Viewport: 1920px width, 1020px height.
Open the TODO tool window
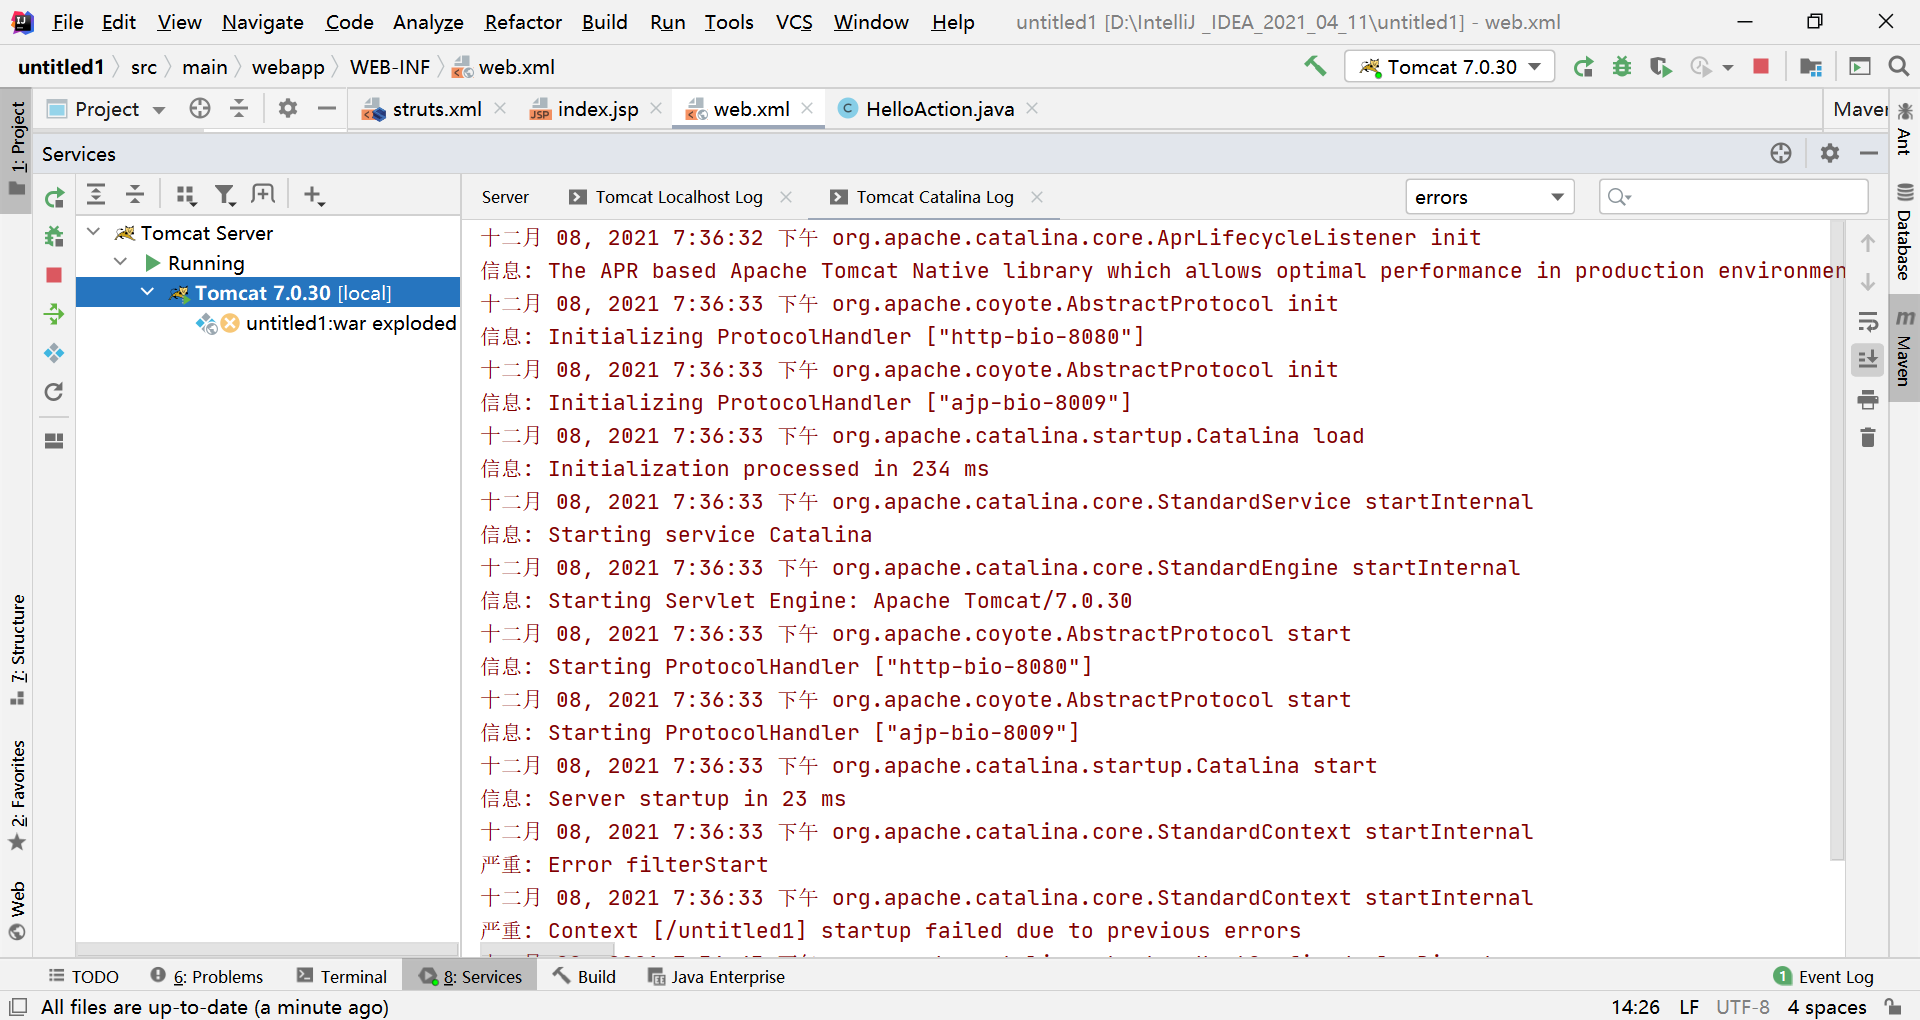click(x=84, y=976)
